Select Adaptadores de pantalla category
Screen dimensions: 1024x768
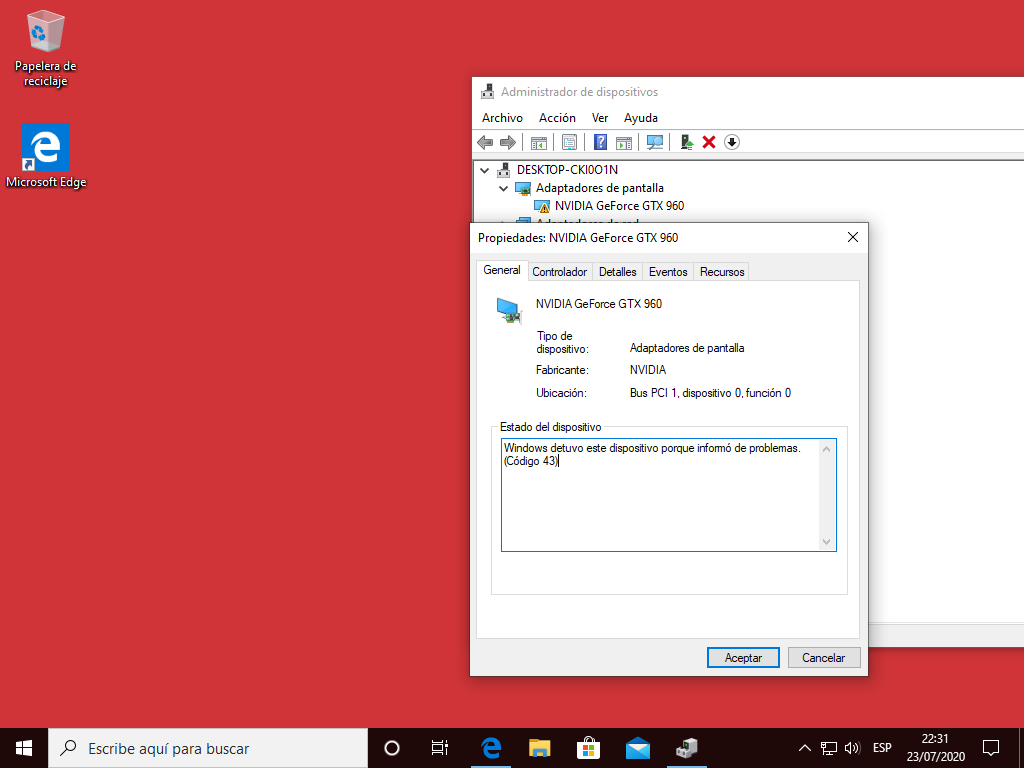(600, 188)
